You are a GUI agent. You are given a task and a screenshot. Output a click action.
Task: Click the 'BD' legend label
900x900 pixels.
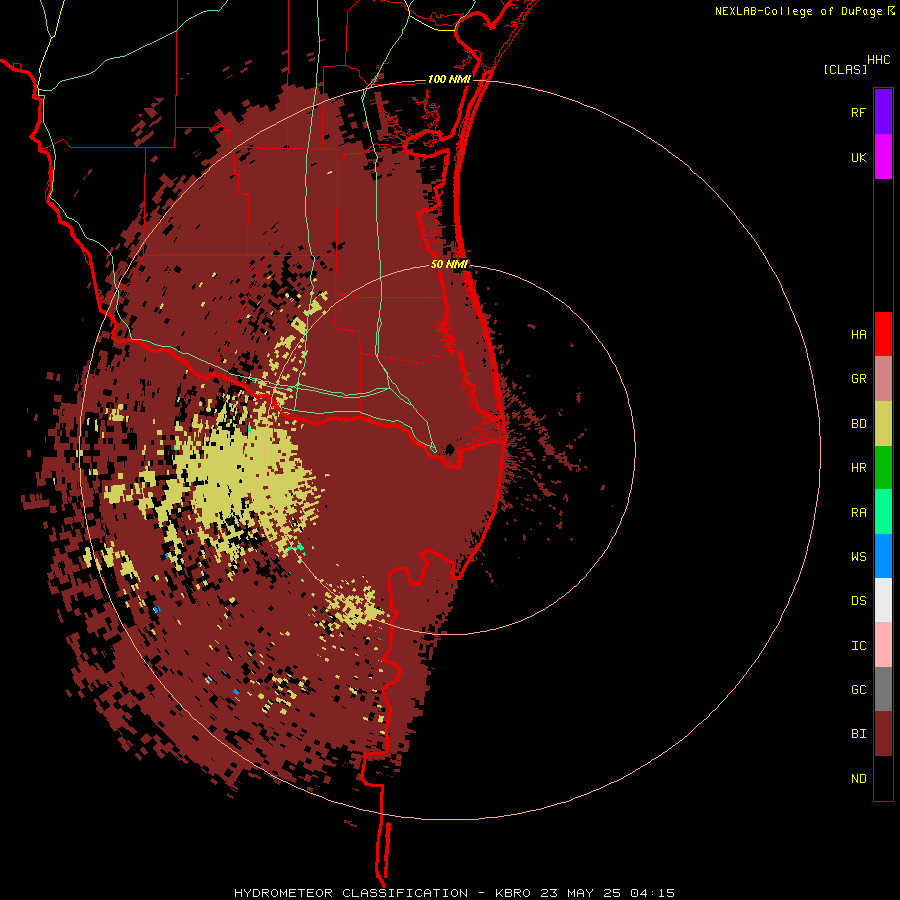pos(858,424)
